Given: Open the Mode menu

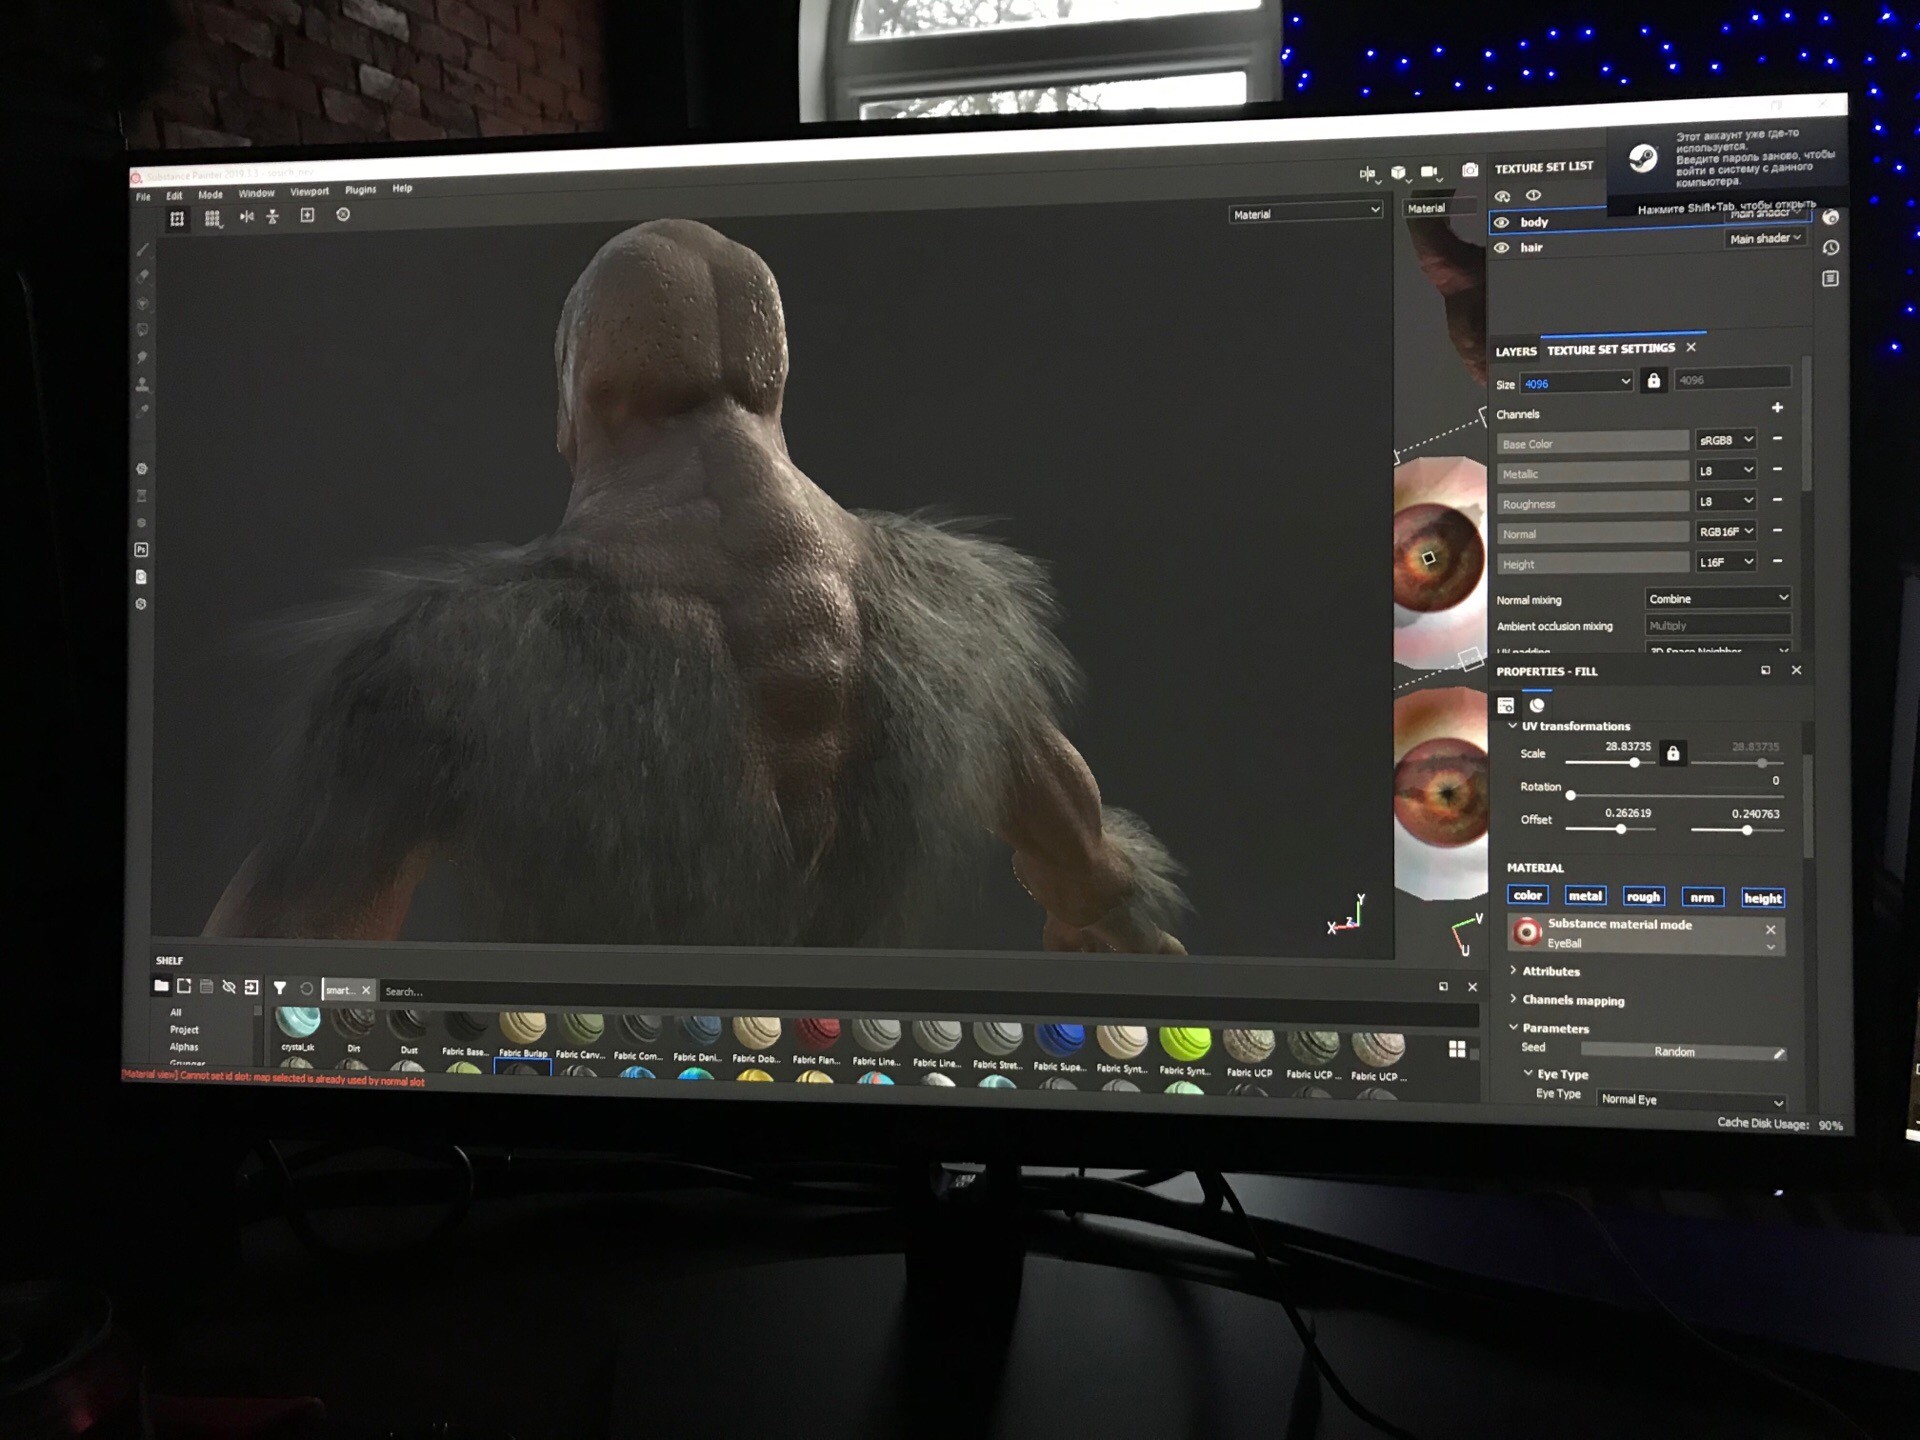Looking at the screenshot, I should point(210,195).
